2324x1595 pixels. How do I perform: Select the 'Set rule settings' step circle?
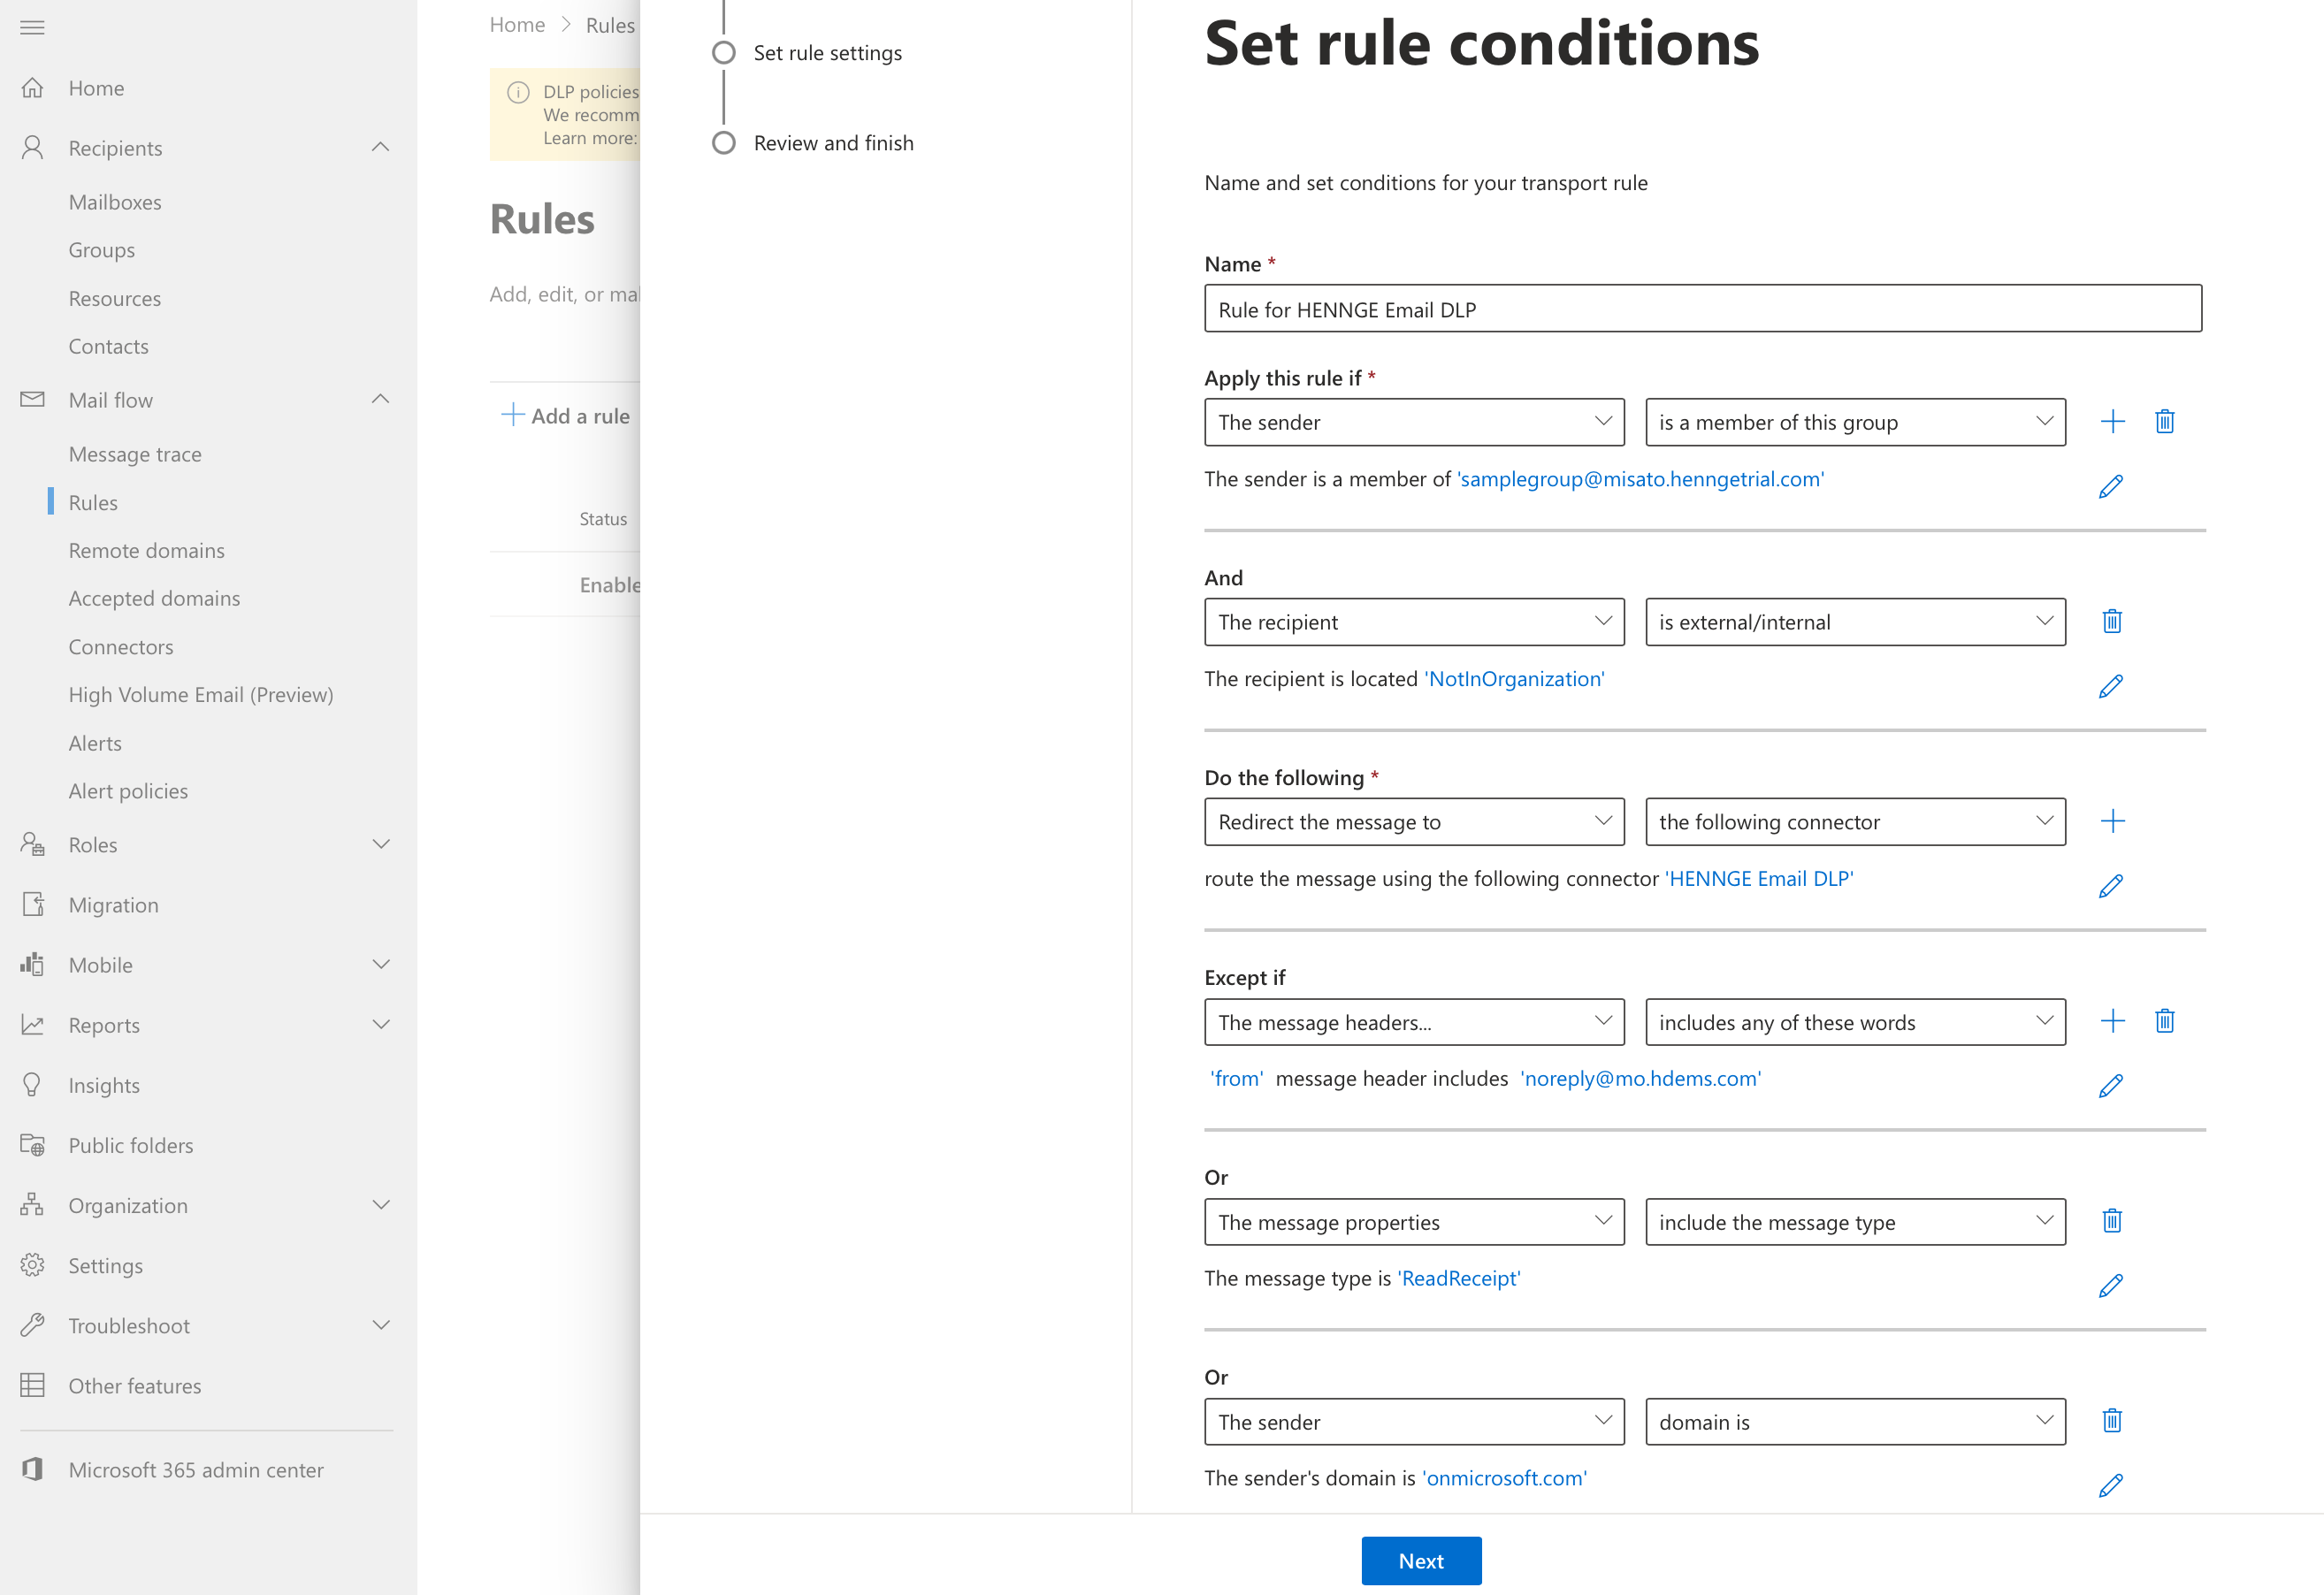coord(723,52)
